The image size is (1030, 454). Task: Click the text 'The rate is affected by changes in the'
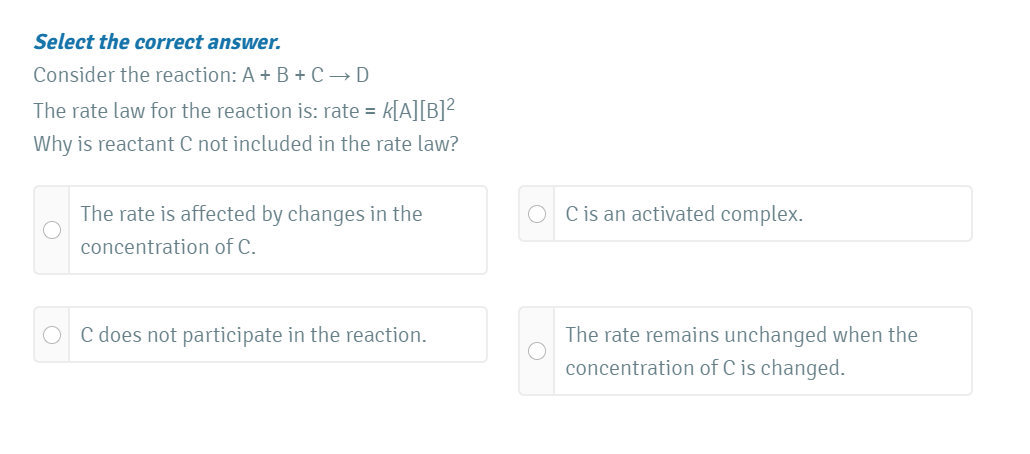(x=251, y=214)
